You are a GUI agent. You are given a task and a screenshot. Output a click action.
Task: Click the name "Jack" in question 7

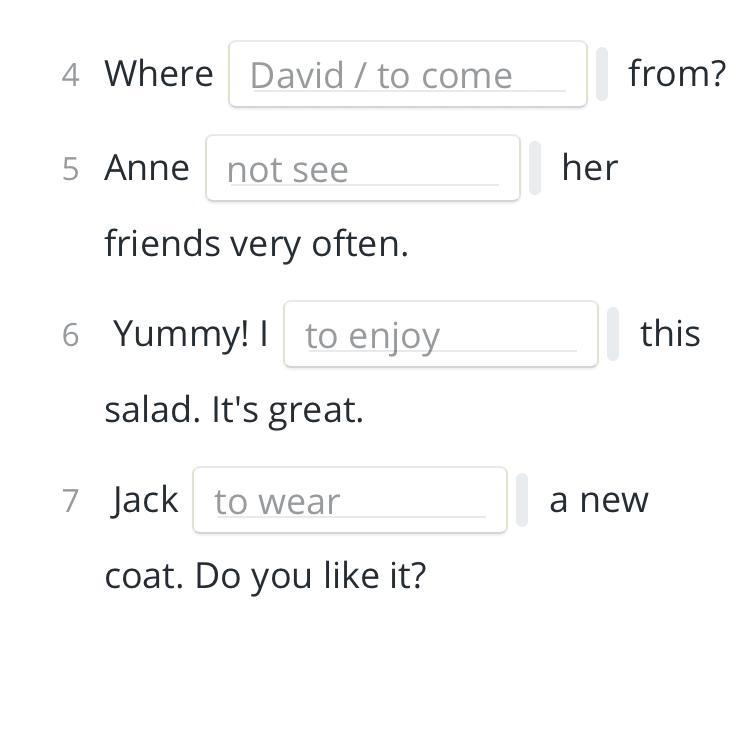click(146, 499)
